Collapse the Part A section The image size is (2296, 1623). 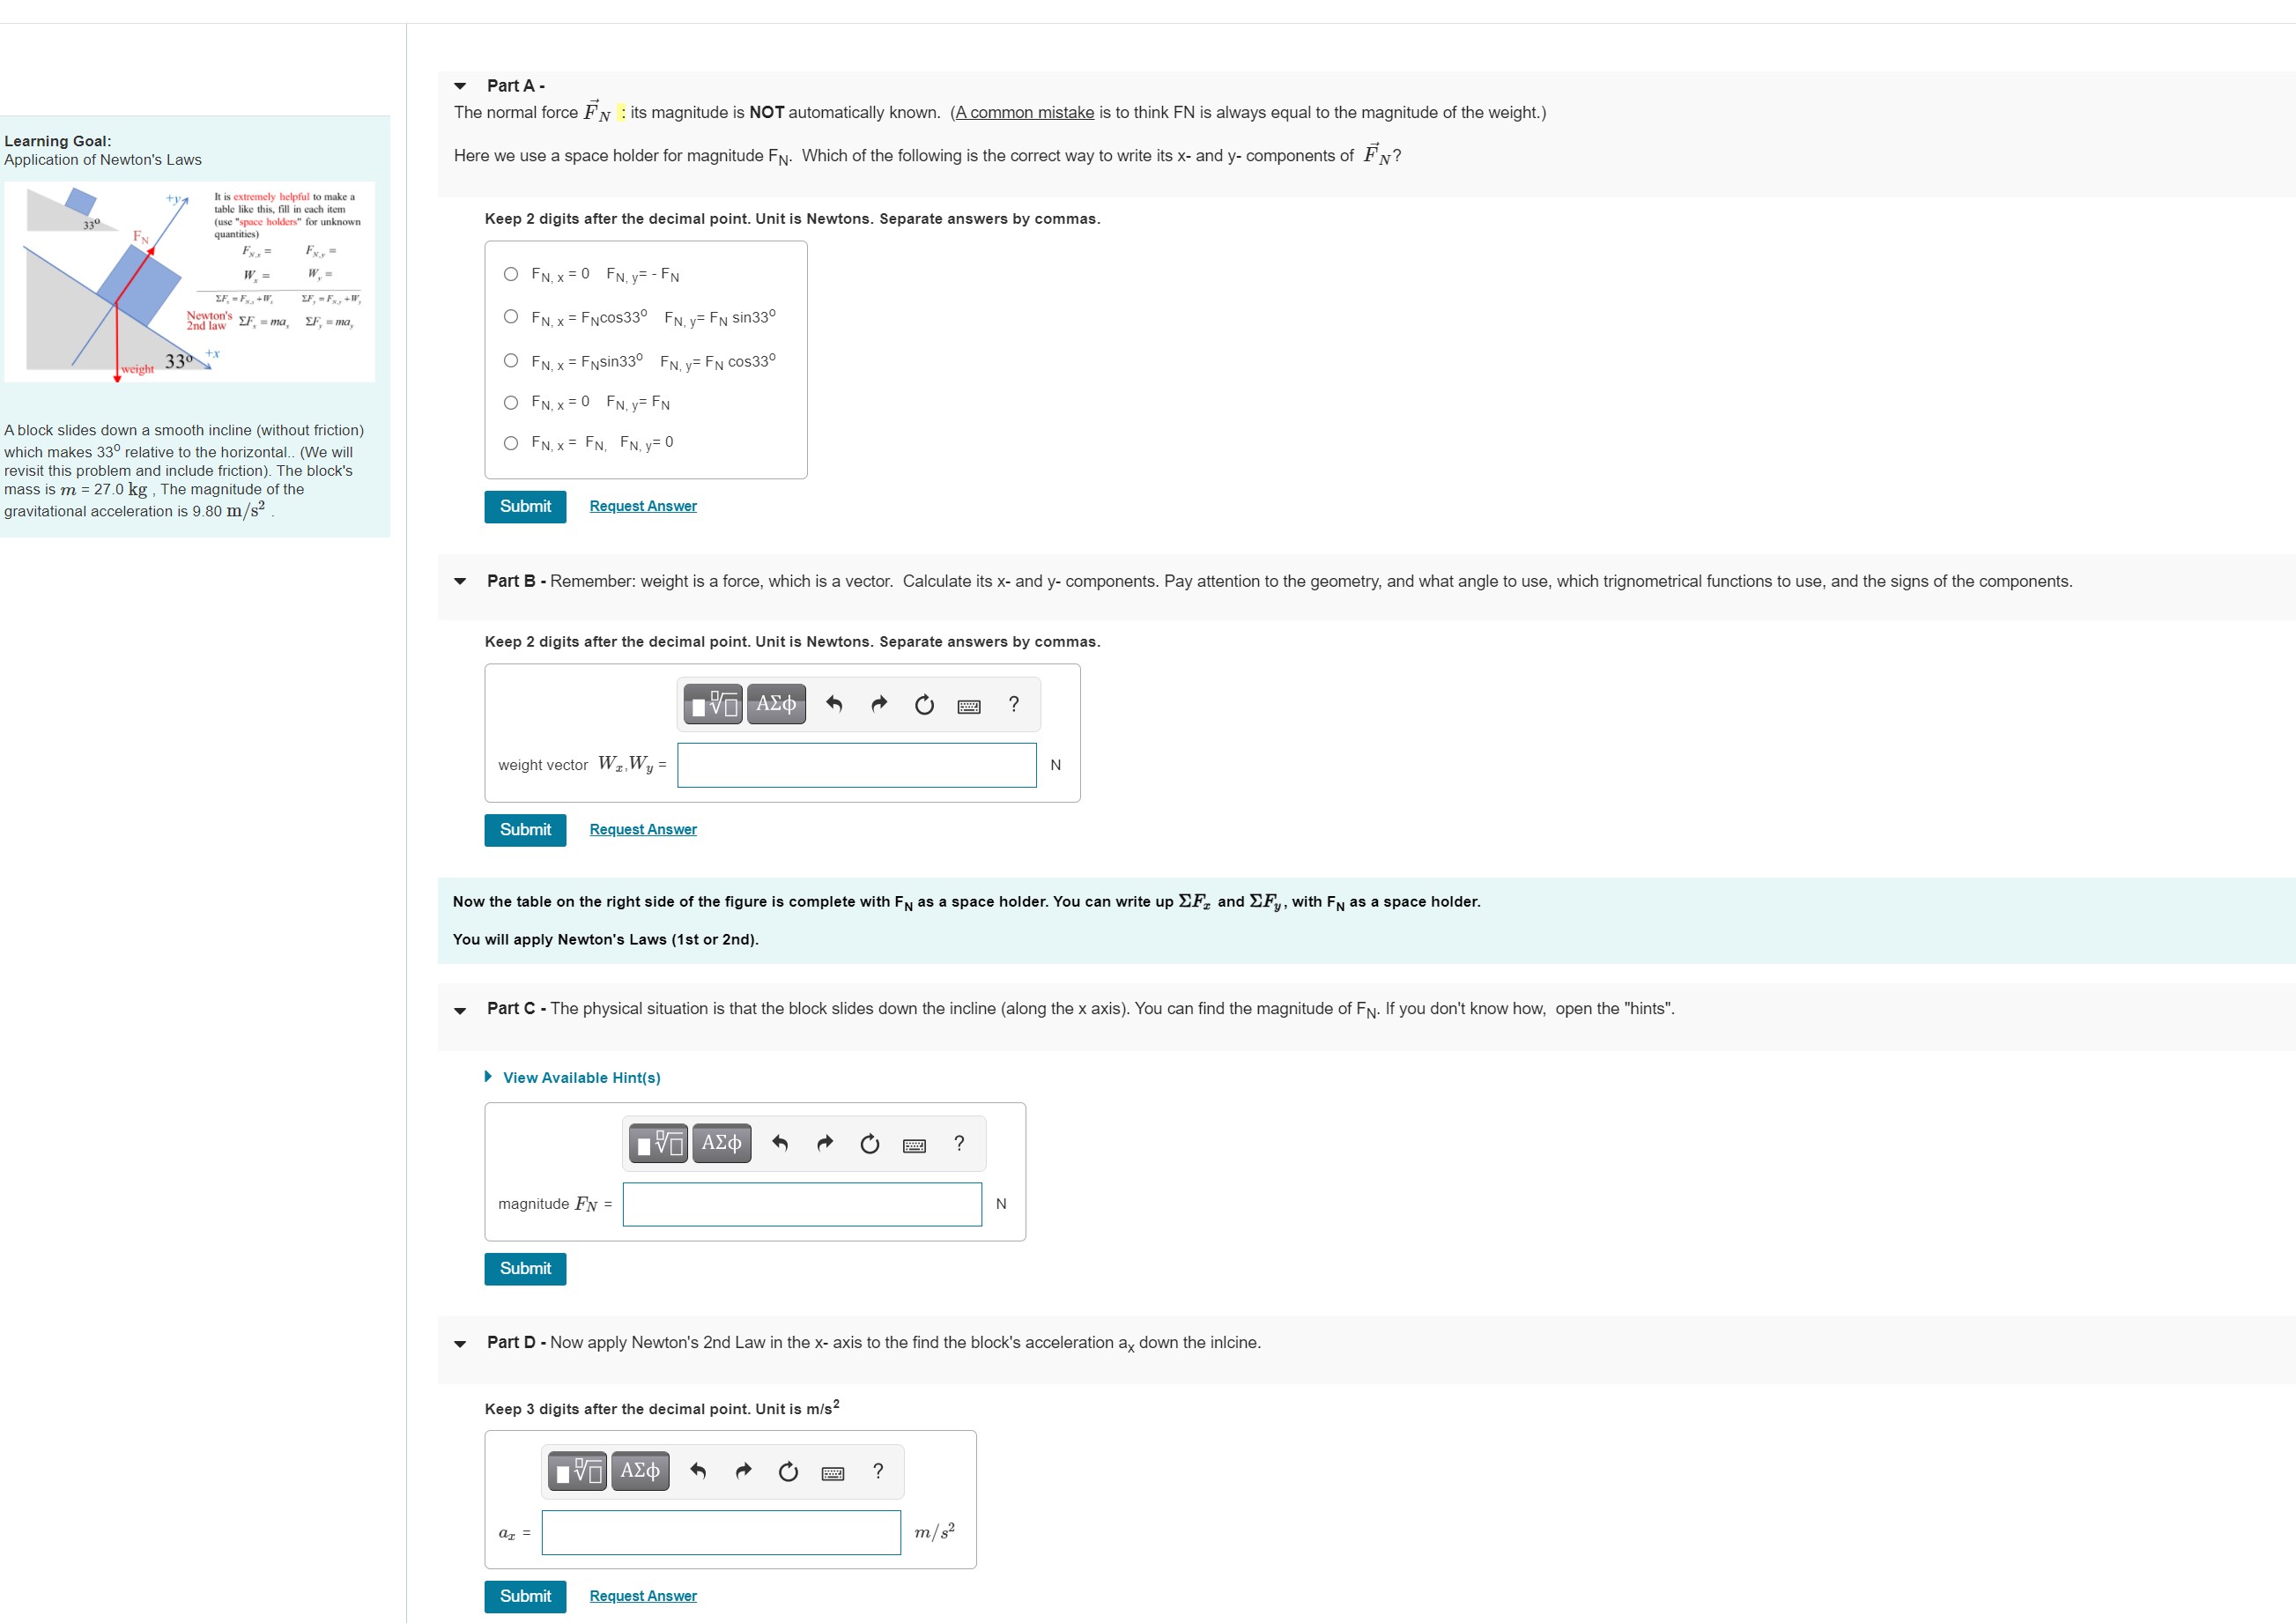point(460,86)
